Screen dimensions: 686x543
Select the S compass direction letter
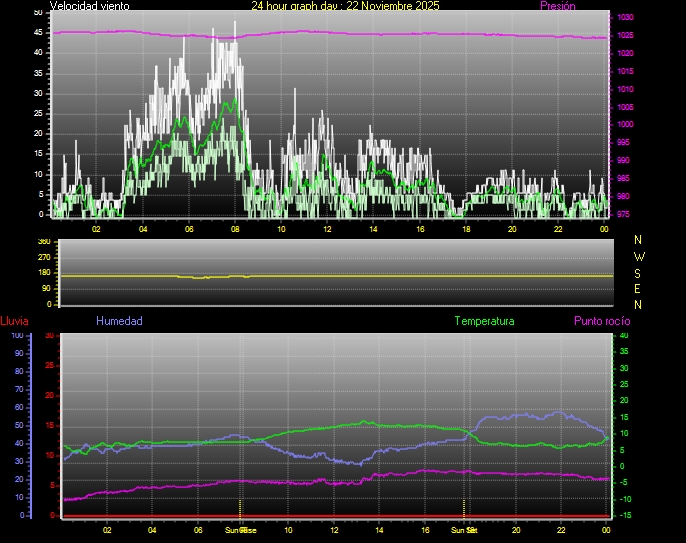tap(639, 272)
